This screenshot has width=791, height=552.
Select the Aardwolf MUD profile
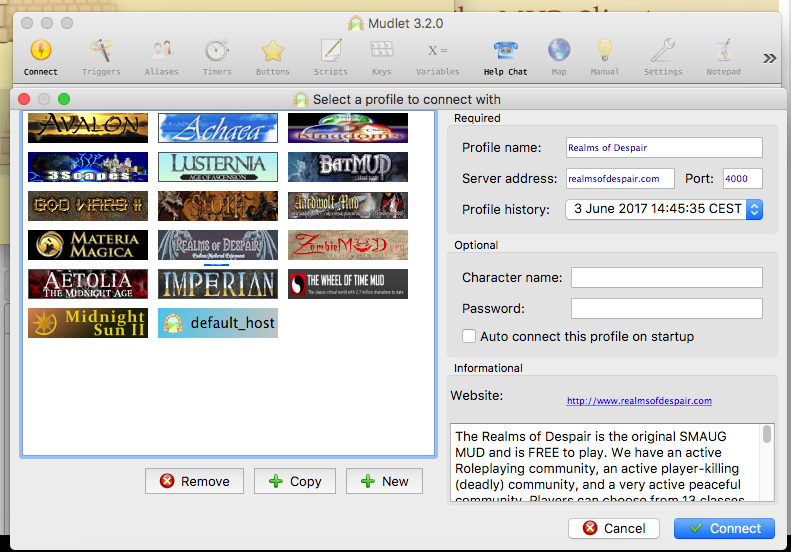point(348,205)
